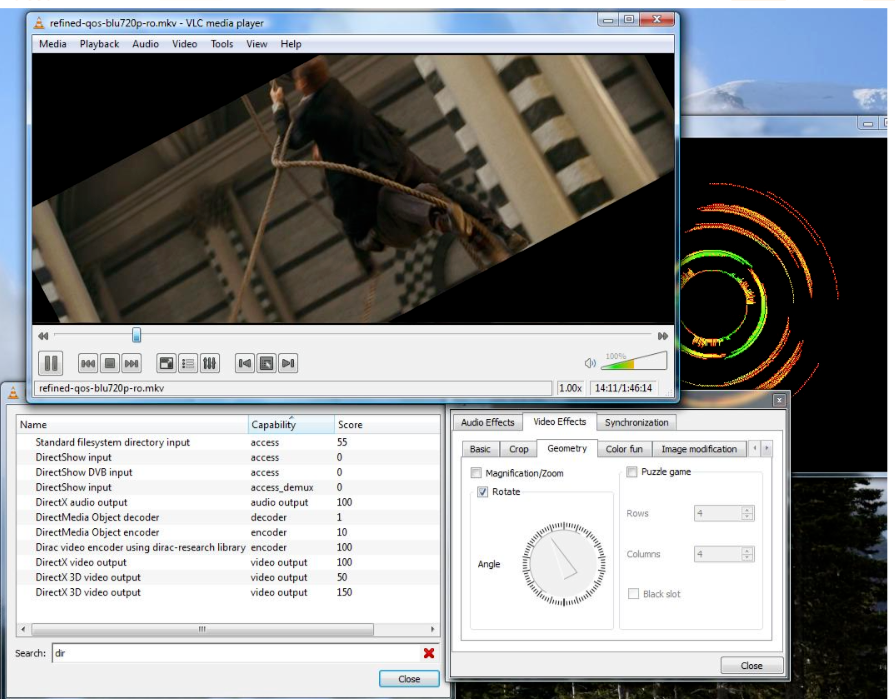Click the seek slider handle

point(136,335)
